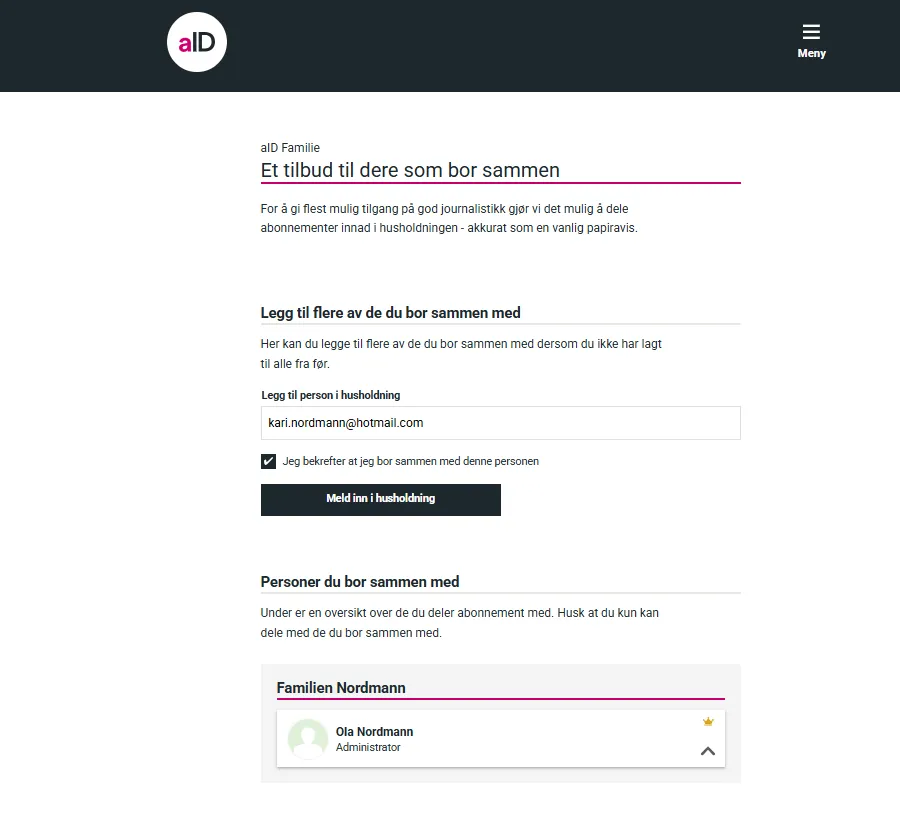
Task: Click the "Legg til flere av de du bor sammen med" heading
Action: click(390, 313)
